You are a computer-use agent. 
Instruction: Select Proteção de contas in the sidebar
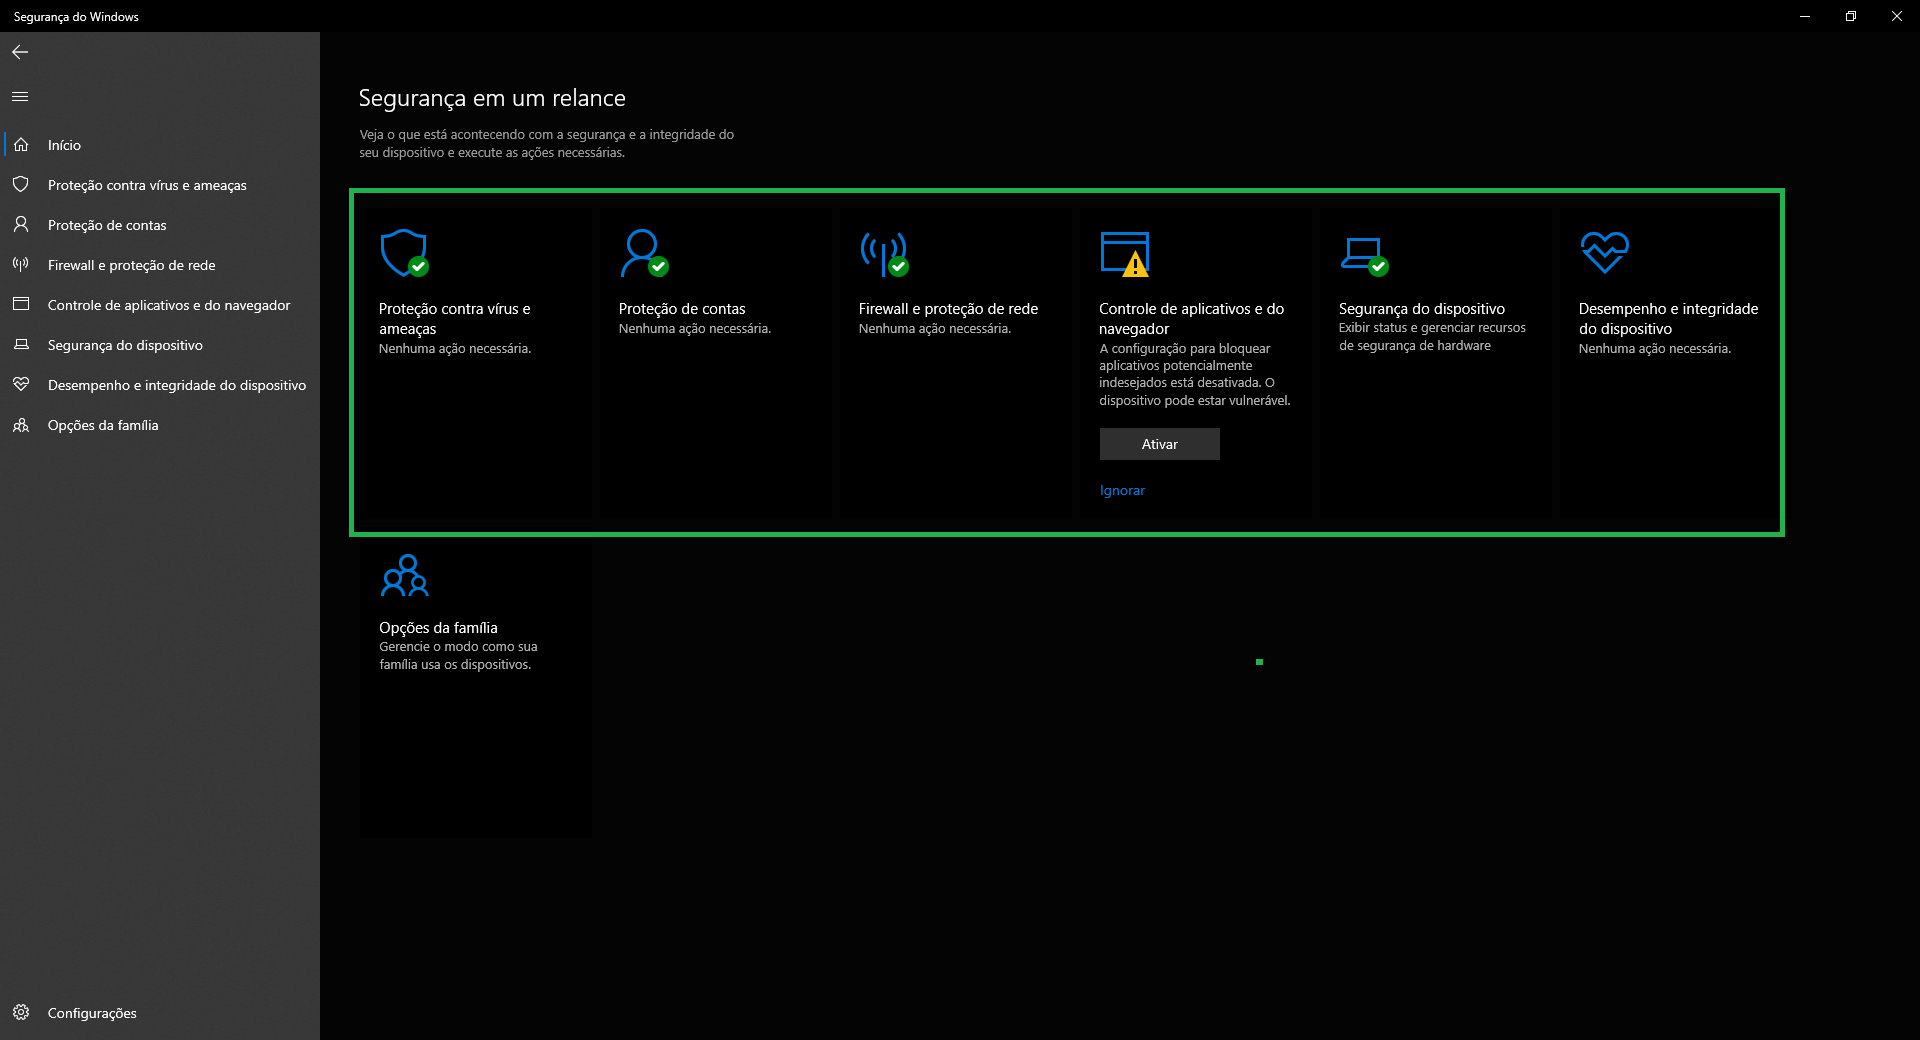pyautogui.click(x=107, y=225)
